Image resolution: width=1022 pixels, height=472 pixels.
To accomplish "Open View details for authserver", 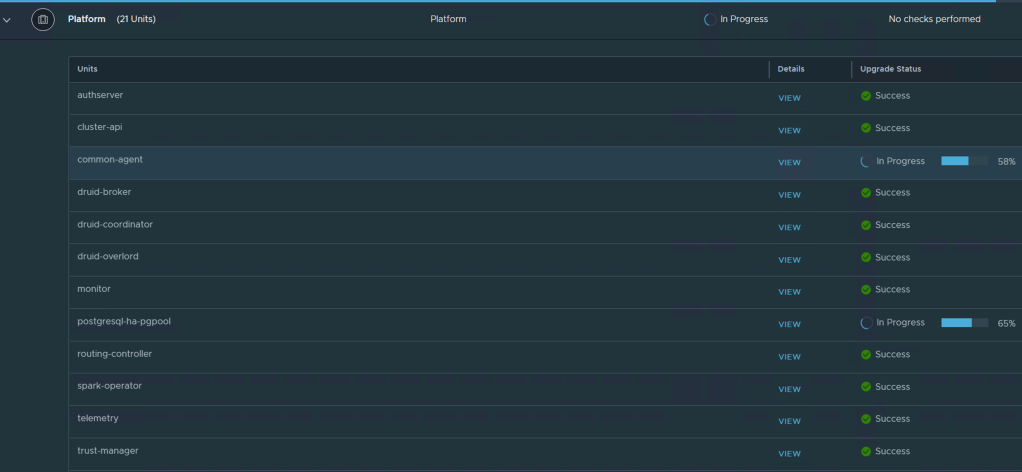I will click(x=789, y=98).
